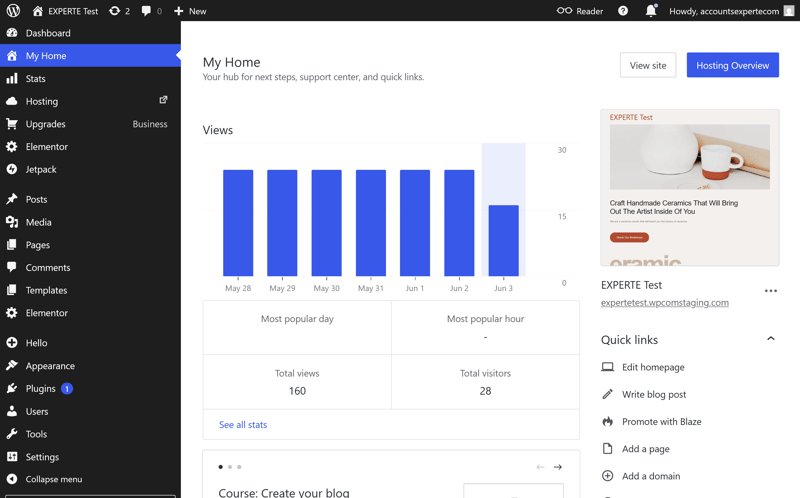800x498 pixels.
Task: Click the help question mark icon
Action: pyautogui.click(x=623, y=11)
